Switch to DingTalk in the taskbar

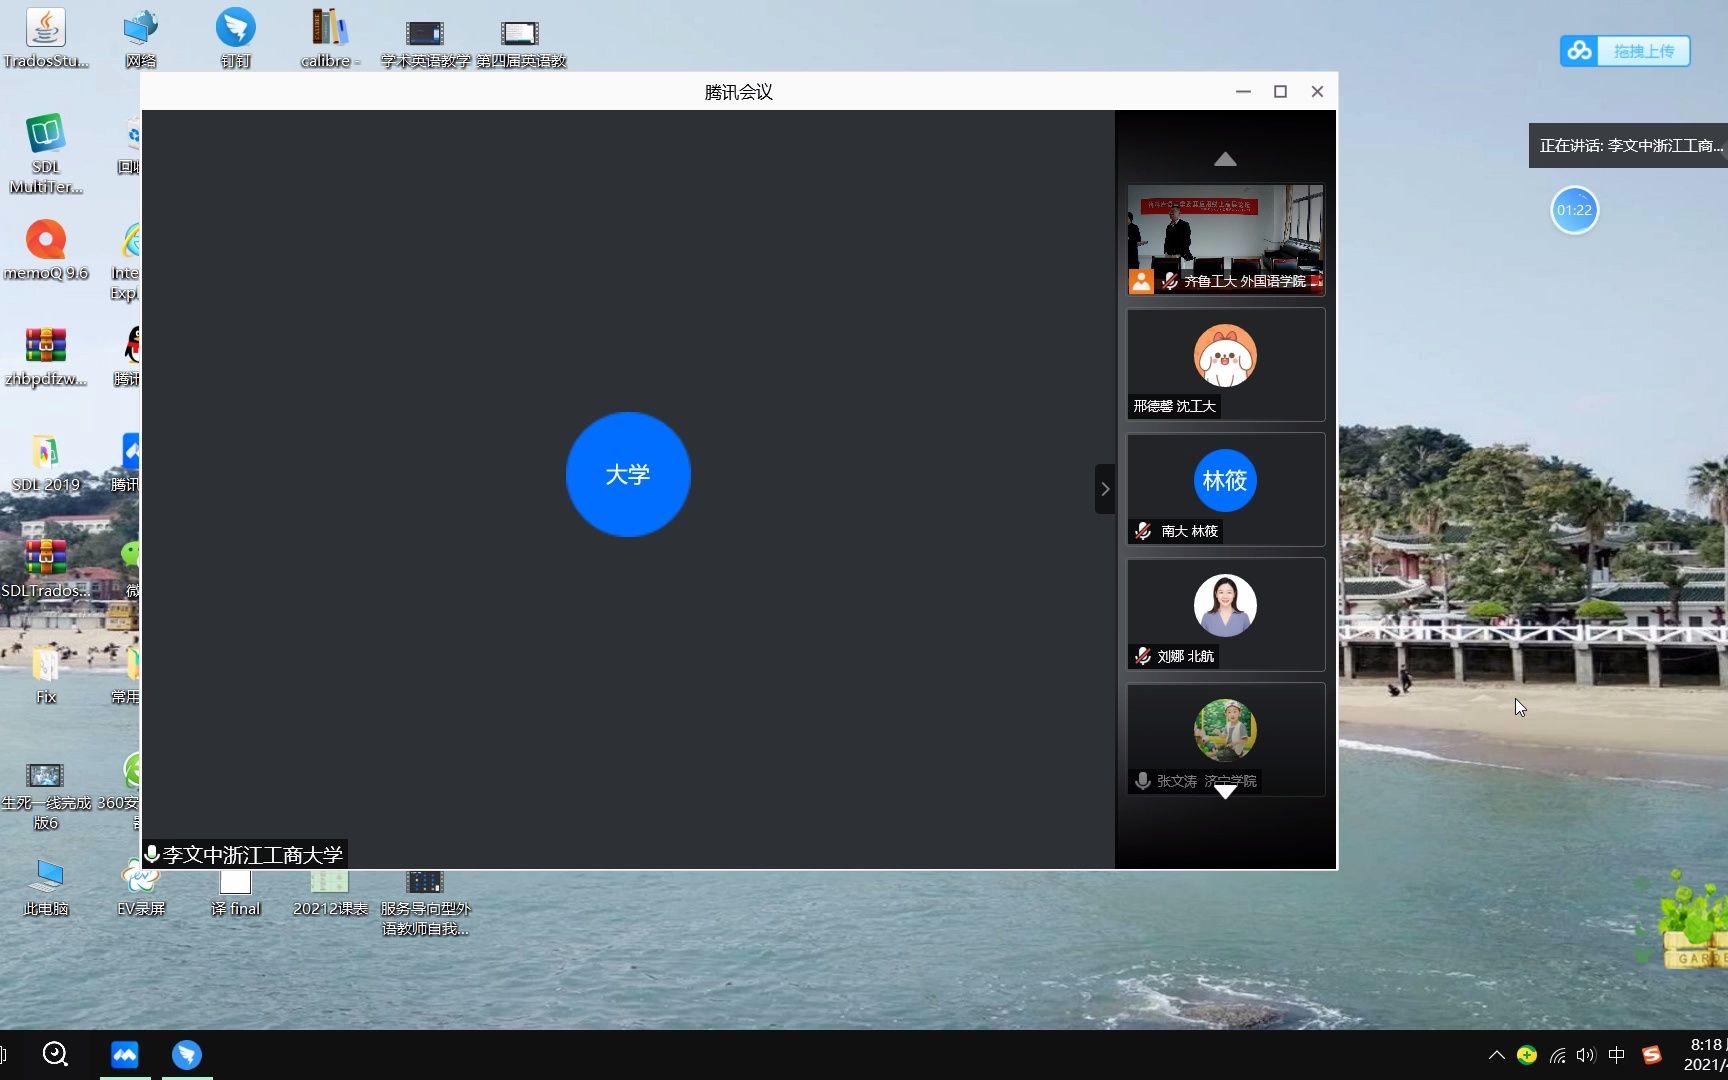pos(187,1054)
